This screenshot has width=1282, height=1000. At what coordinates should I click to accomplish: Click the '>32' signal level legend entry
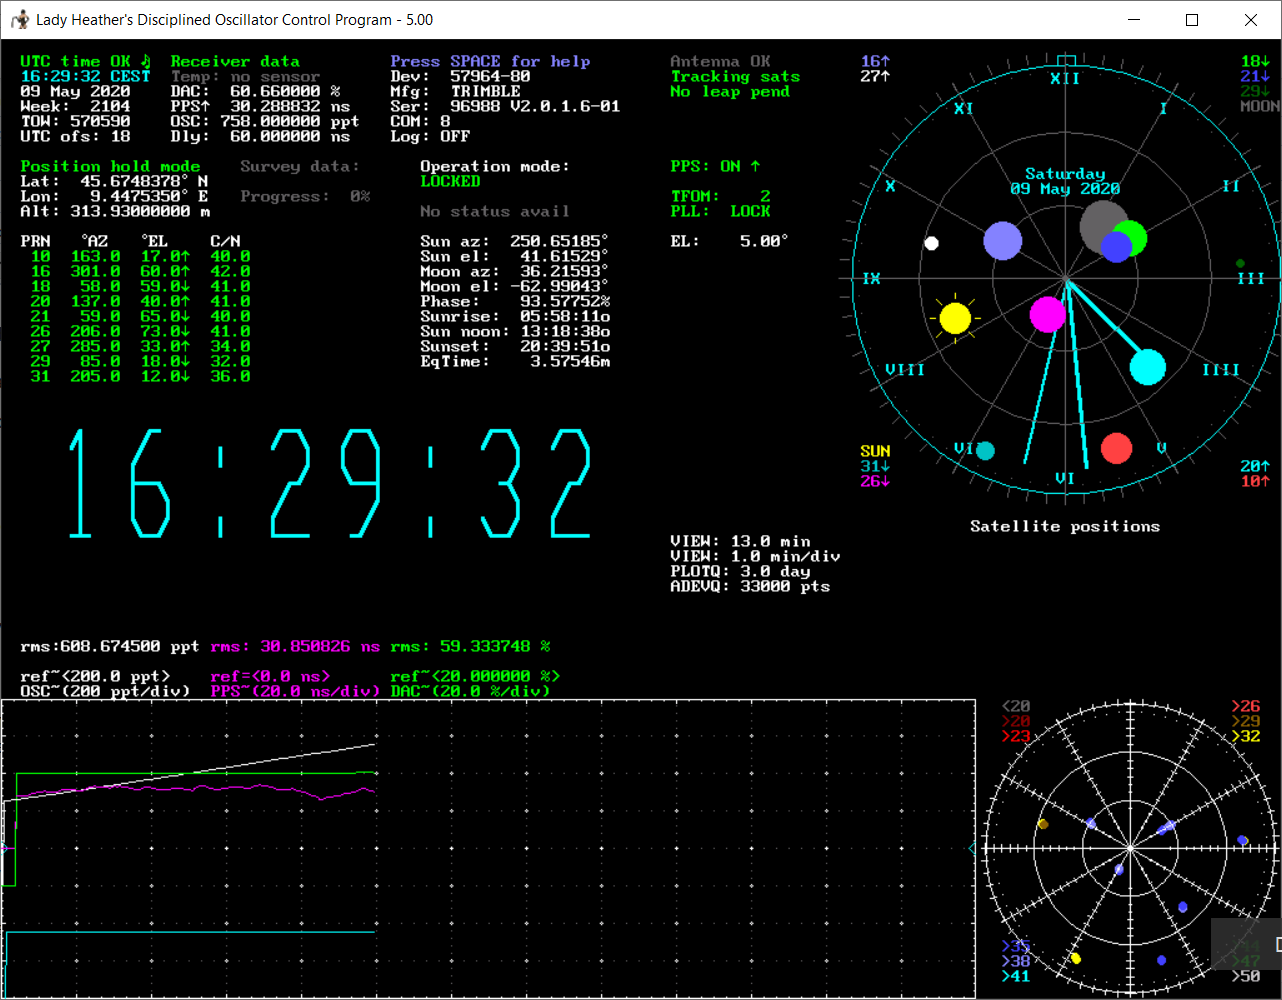tap(1246, 737)
